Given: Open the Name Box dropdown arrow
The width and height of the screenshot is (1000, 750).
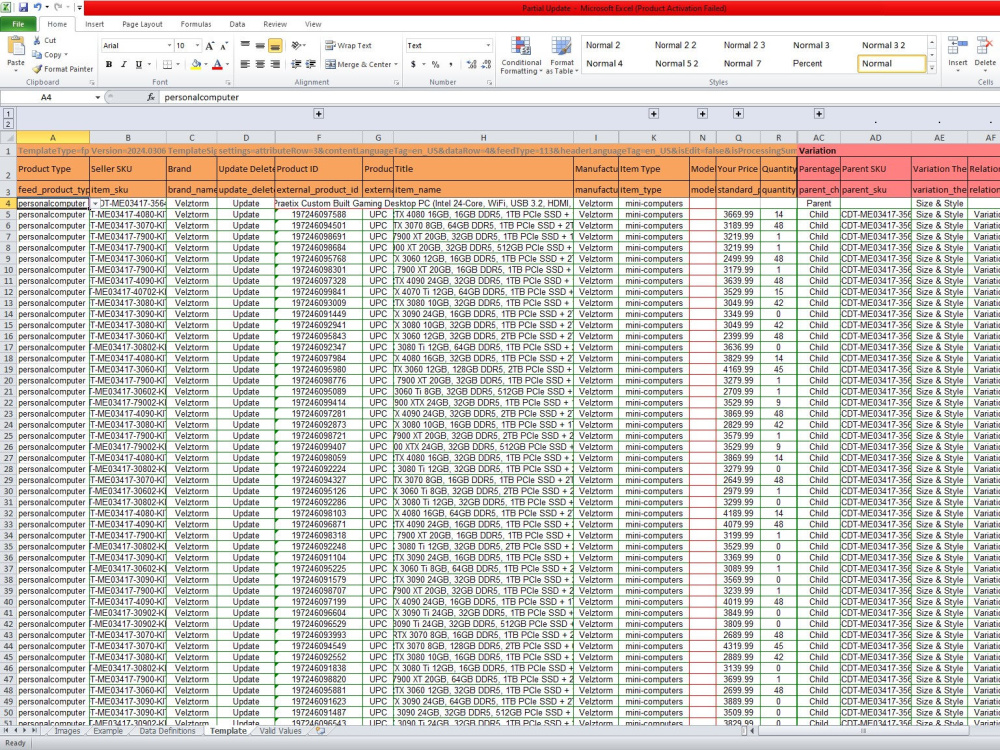Looking at the screenshot, I should (x=98, y=97).
